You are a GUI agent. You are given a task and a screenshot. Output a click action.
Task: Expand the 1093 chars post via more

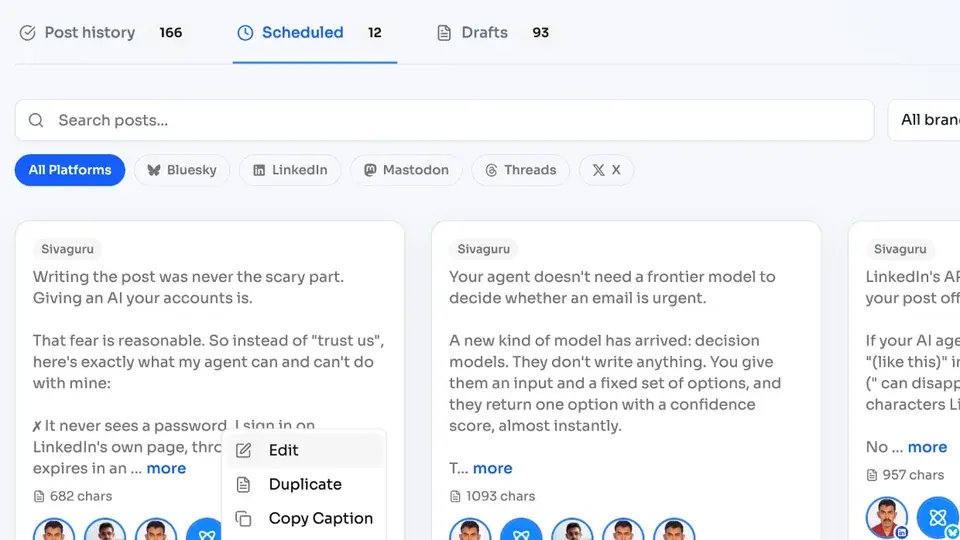pyautogui.click(x=492, y=468)
